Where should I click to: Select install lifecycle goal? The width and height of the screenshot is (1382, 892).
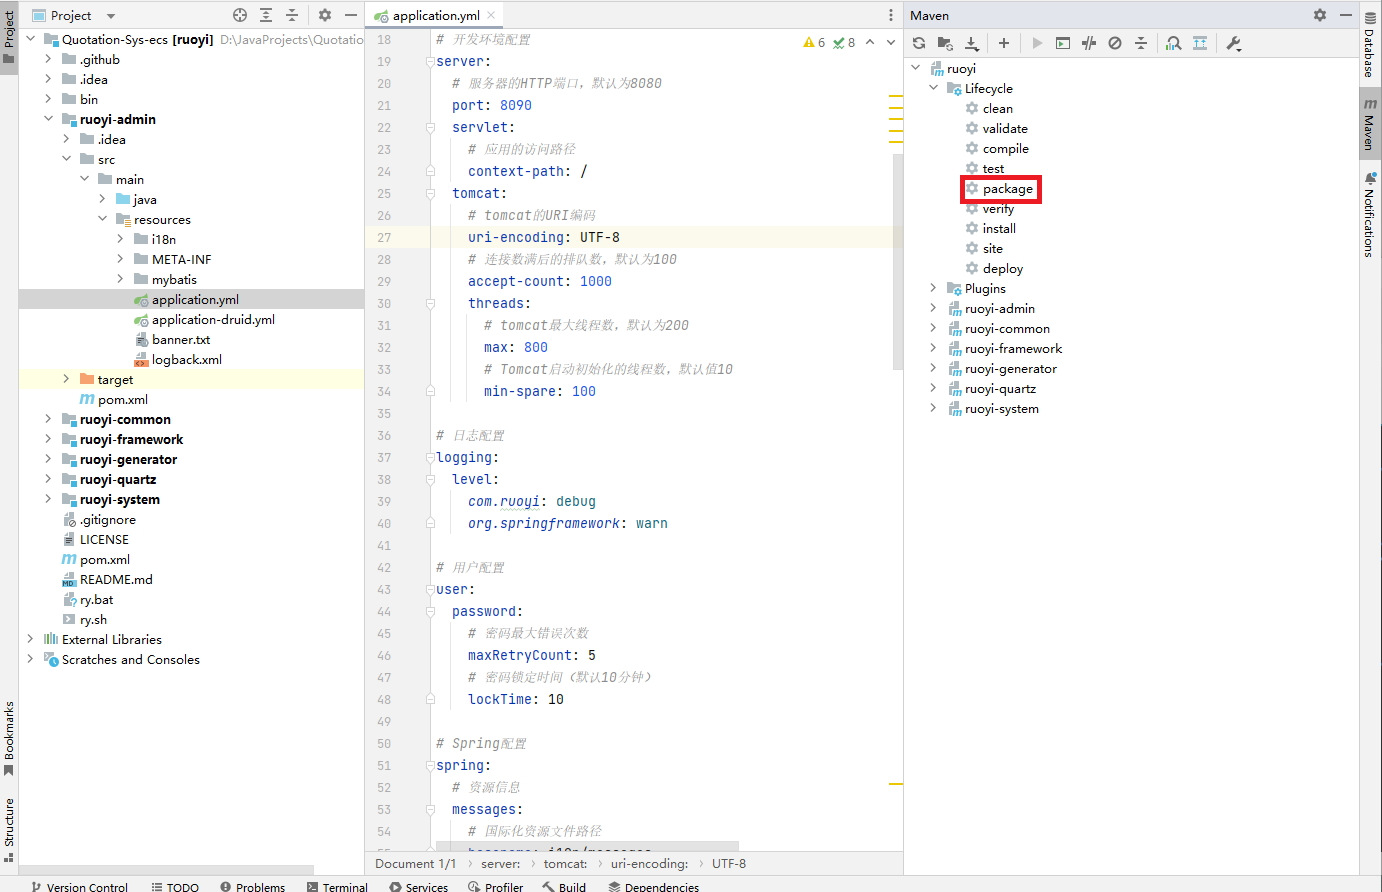tap(999, 228)
